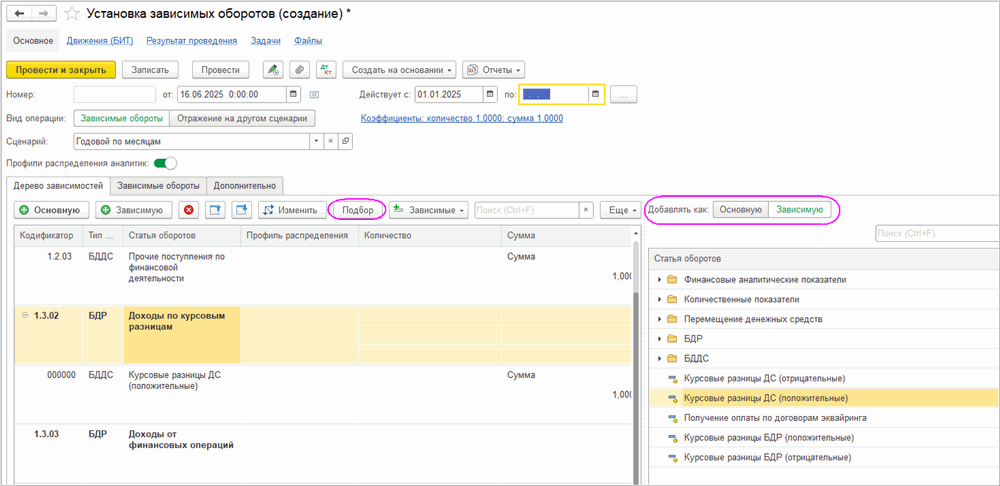This screenshot has height=486, width=1000.
Task: Click the favorites star icon
Action: 73,14
